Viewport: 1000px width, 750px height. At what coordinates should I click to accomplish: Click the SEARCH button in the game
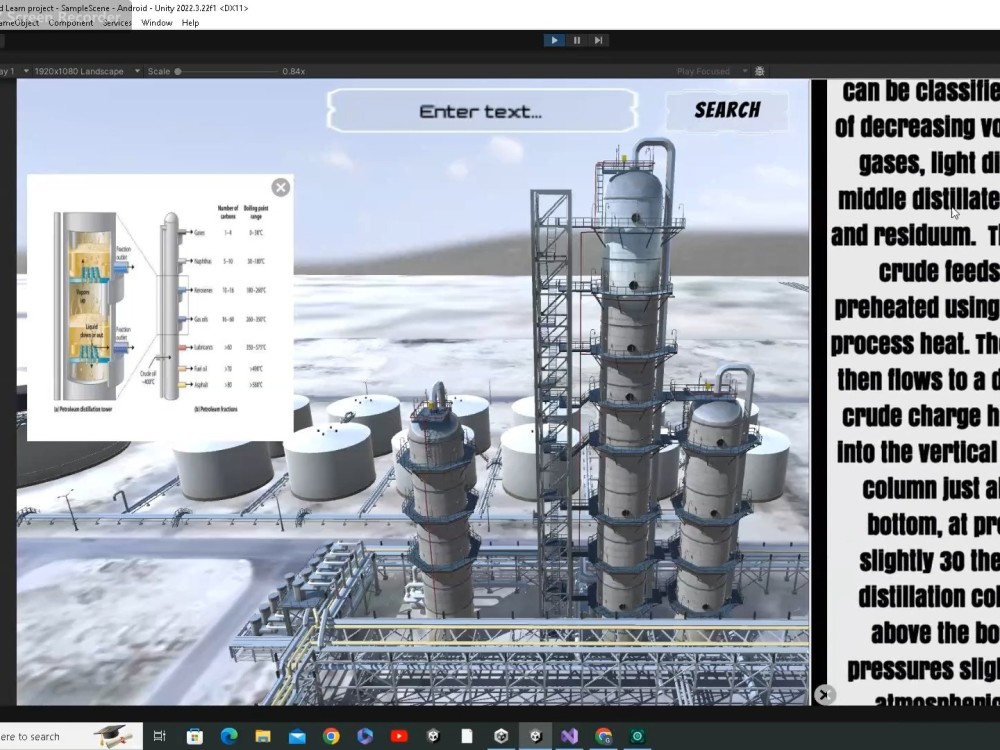[x=727, y=110]
